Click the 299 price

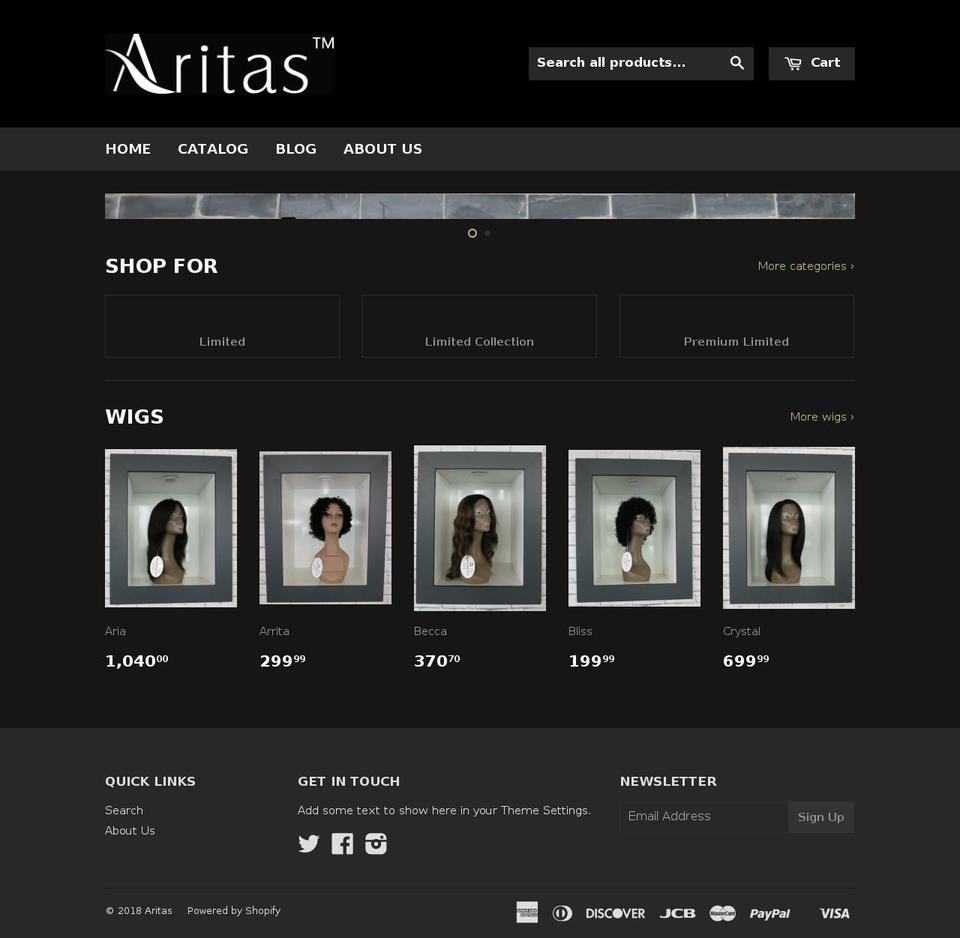[x=282, y=661]
